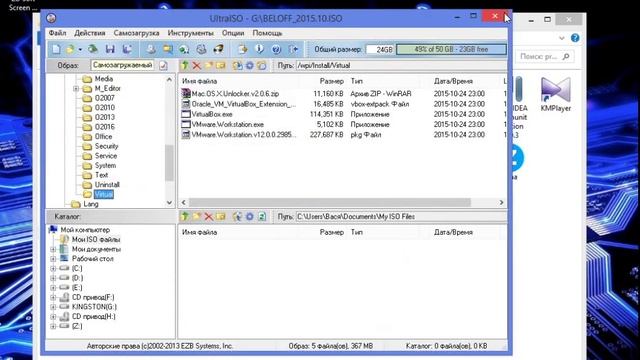Click Rename icon in image pane toolbar
Screen dimensions: 640x360
(221, 65)
